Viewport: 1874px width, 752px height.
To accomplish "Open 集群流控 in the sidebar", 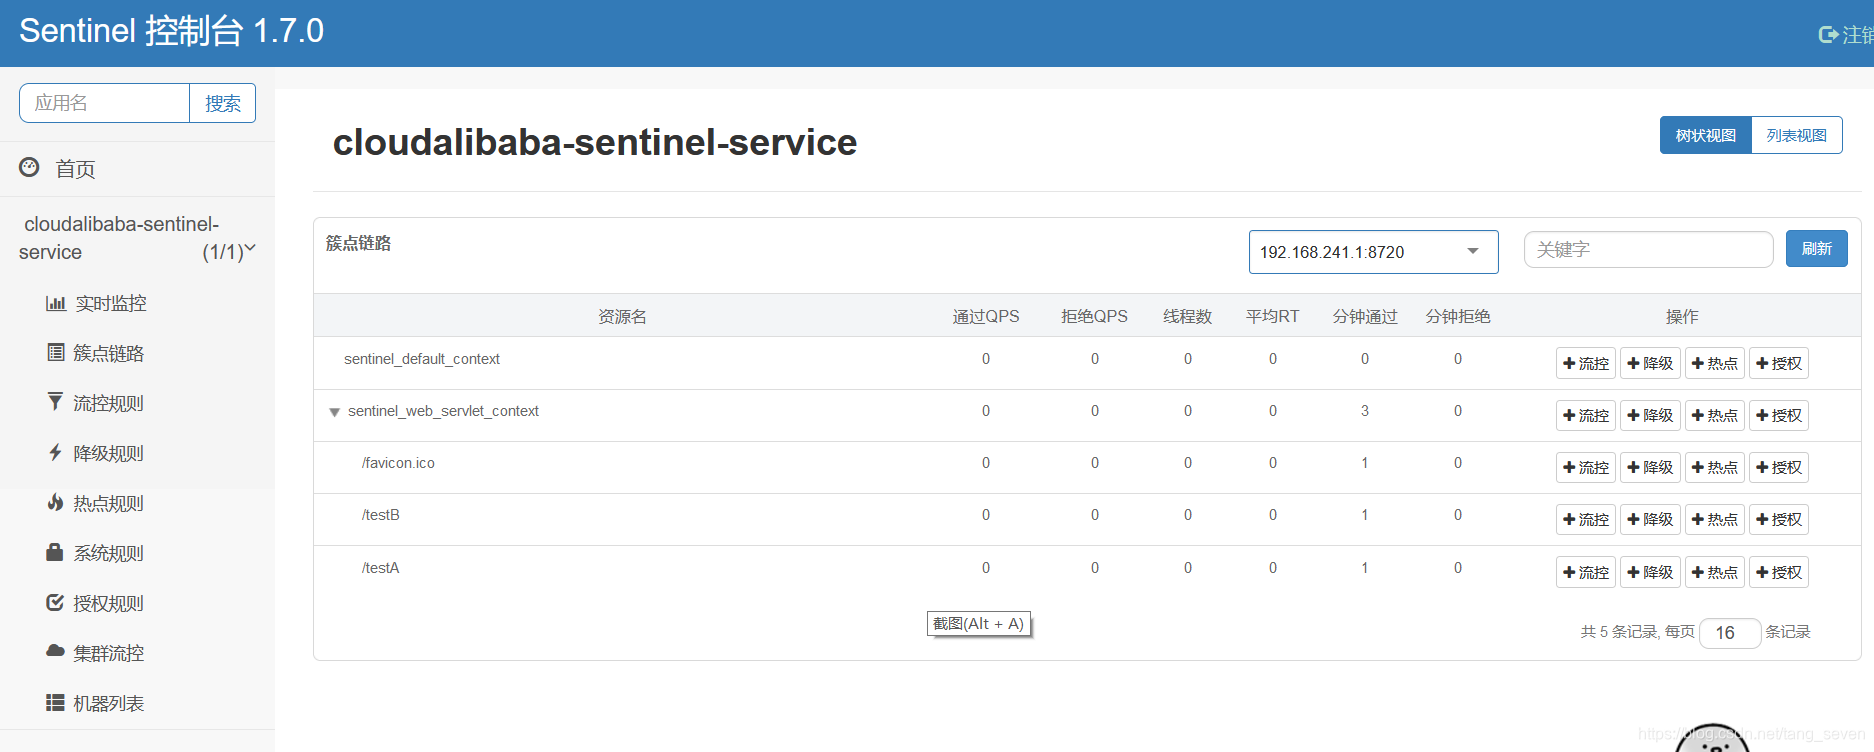I will point(109,653).
